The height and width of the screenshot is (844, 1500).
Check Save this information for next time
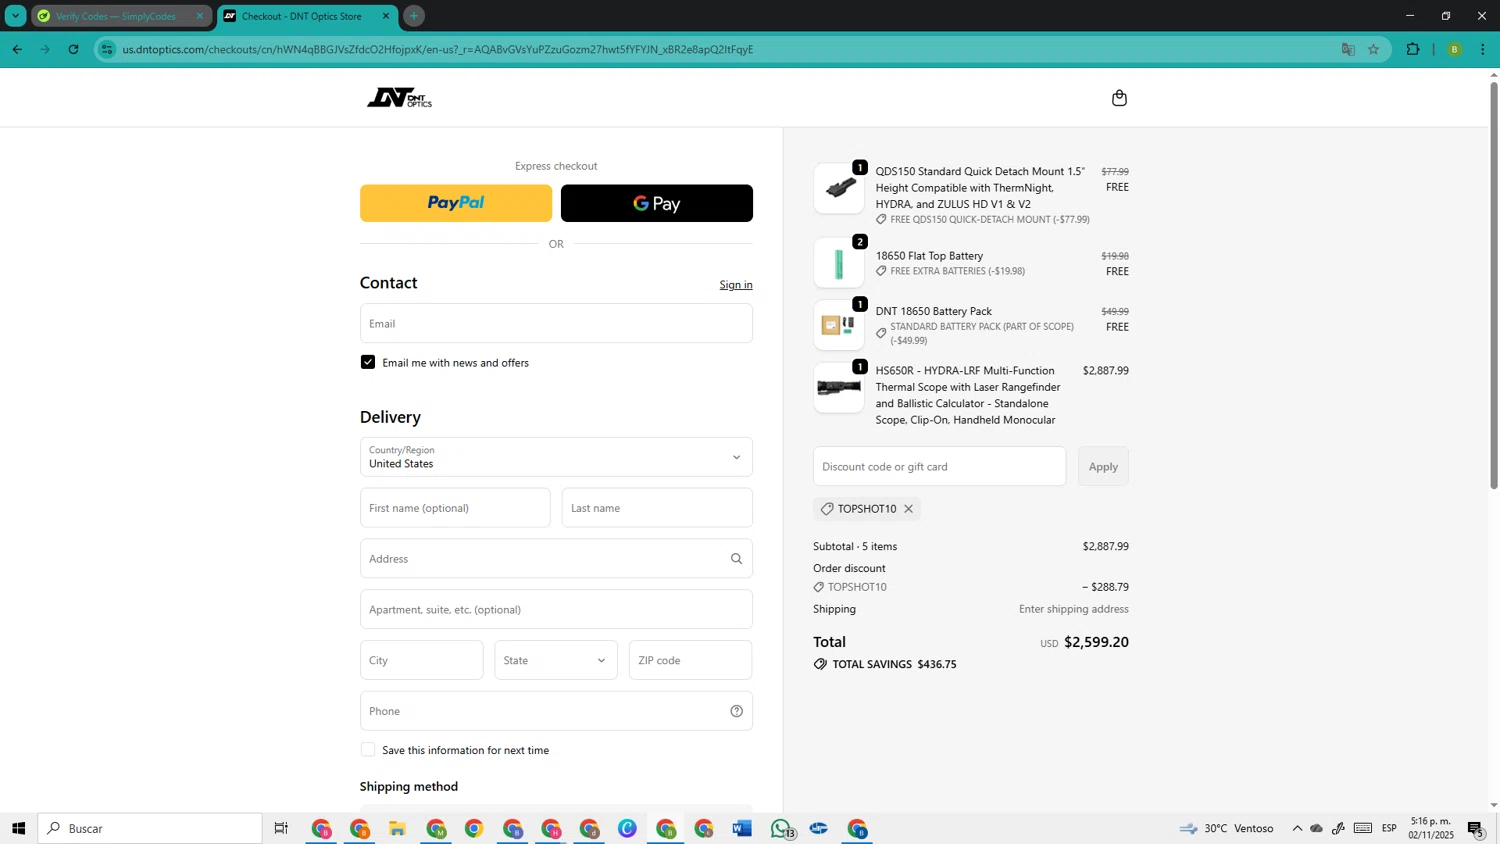(368, 750)
